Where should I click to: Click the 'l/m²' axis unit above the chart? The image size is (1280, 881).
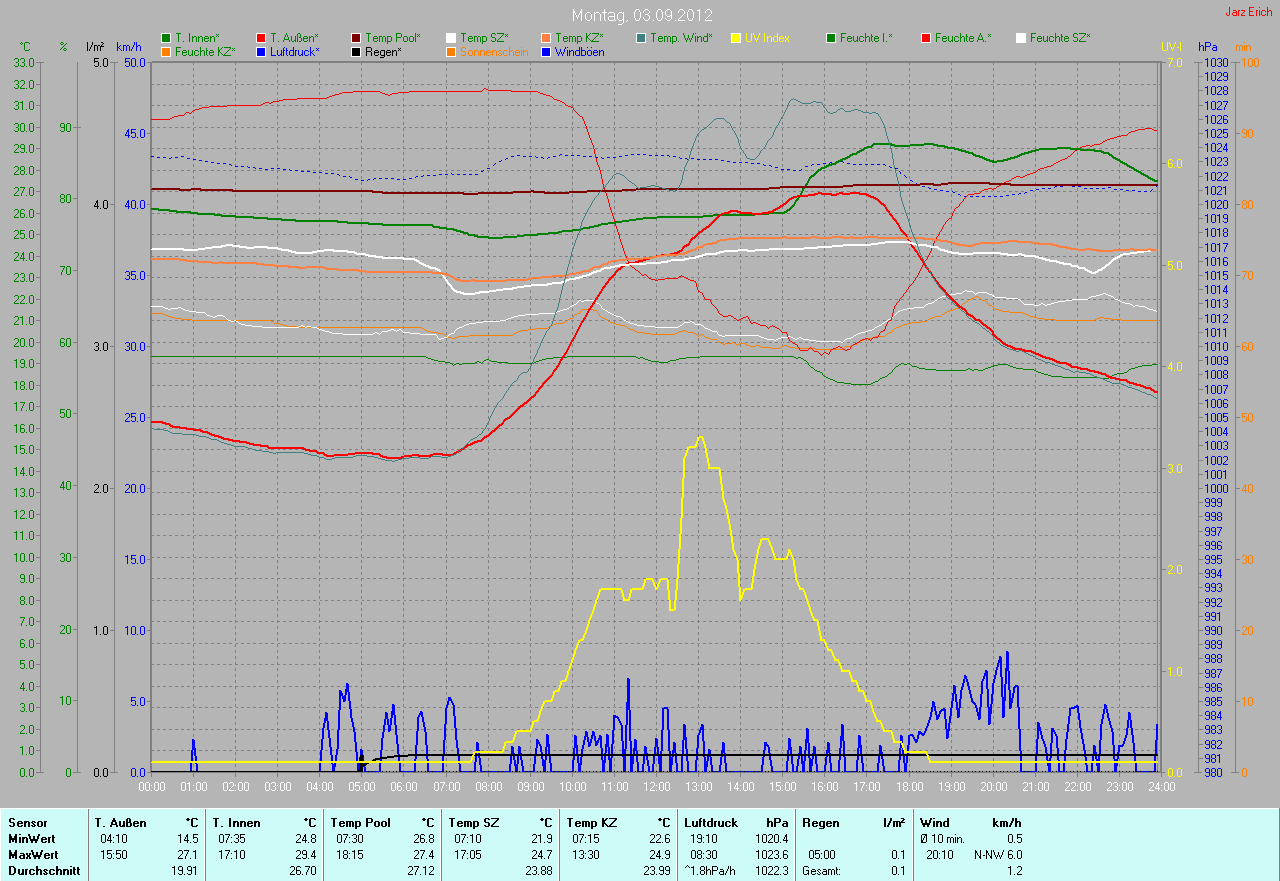(95, 47)
